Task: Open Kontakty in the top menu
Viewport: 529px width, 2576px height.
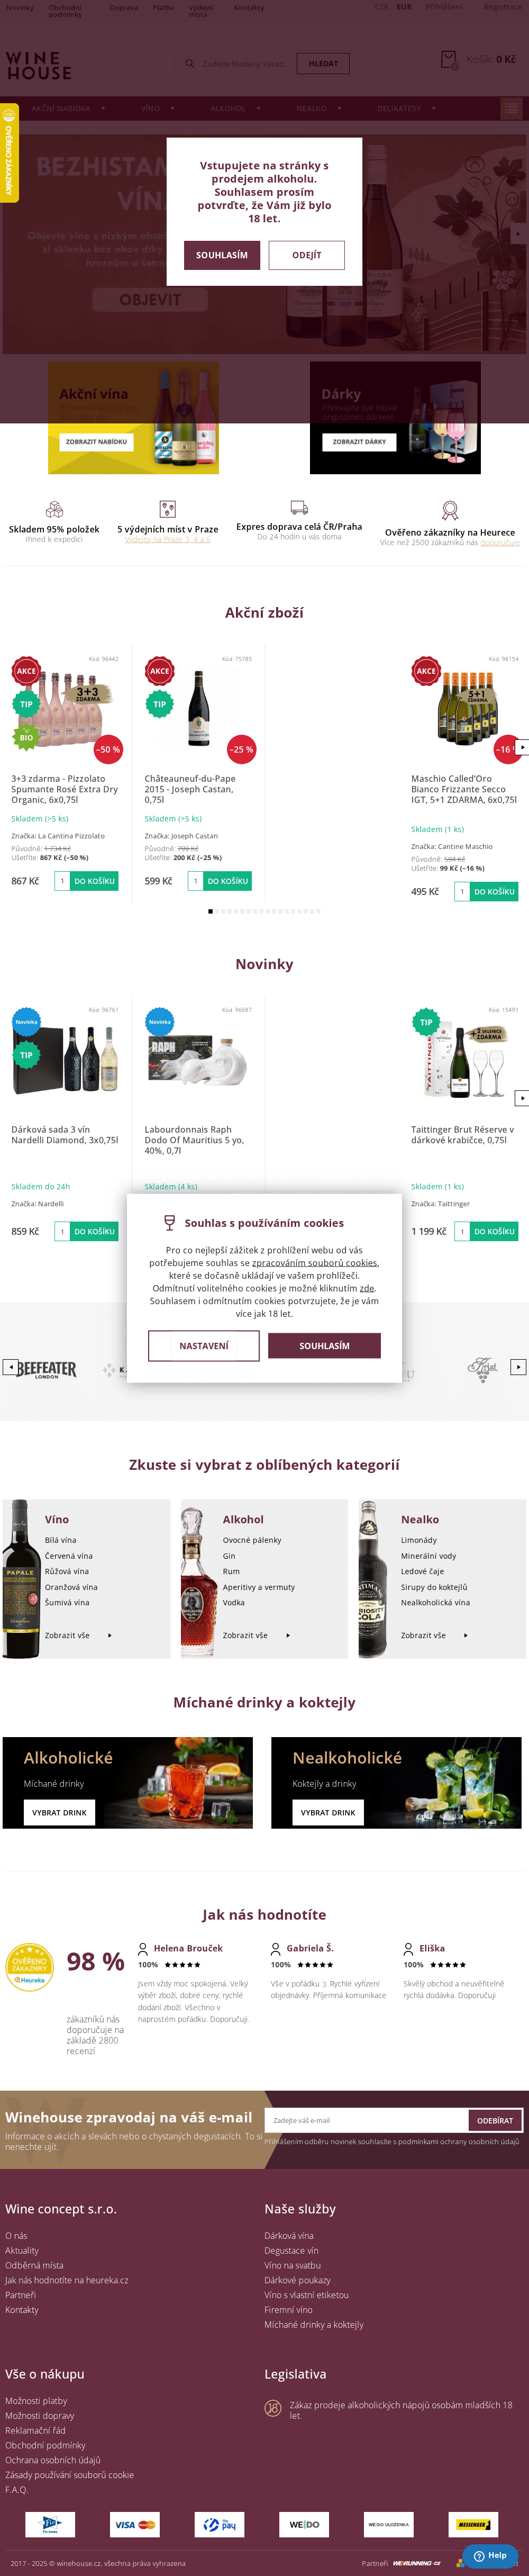Action: [x=249, y=8]
